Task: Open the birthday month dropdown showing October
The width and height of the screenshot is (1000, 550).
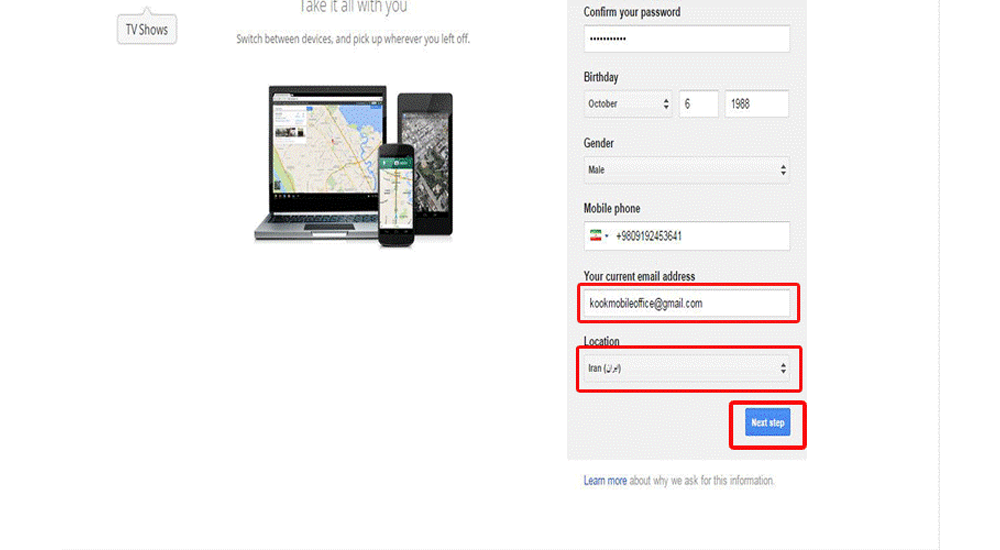Action: point(628,104)
